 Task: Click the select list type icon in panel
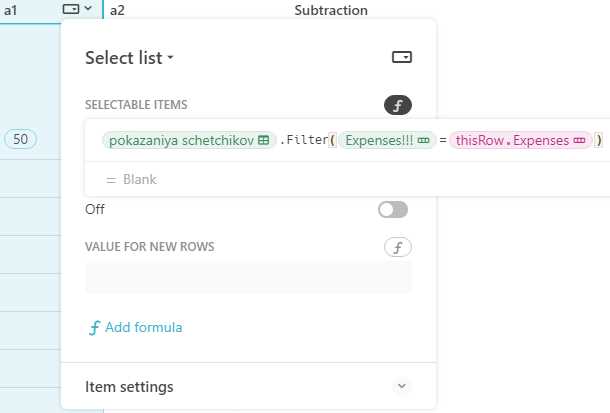tap(402, 57)
